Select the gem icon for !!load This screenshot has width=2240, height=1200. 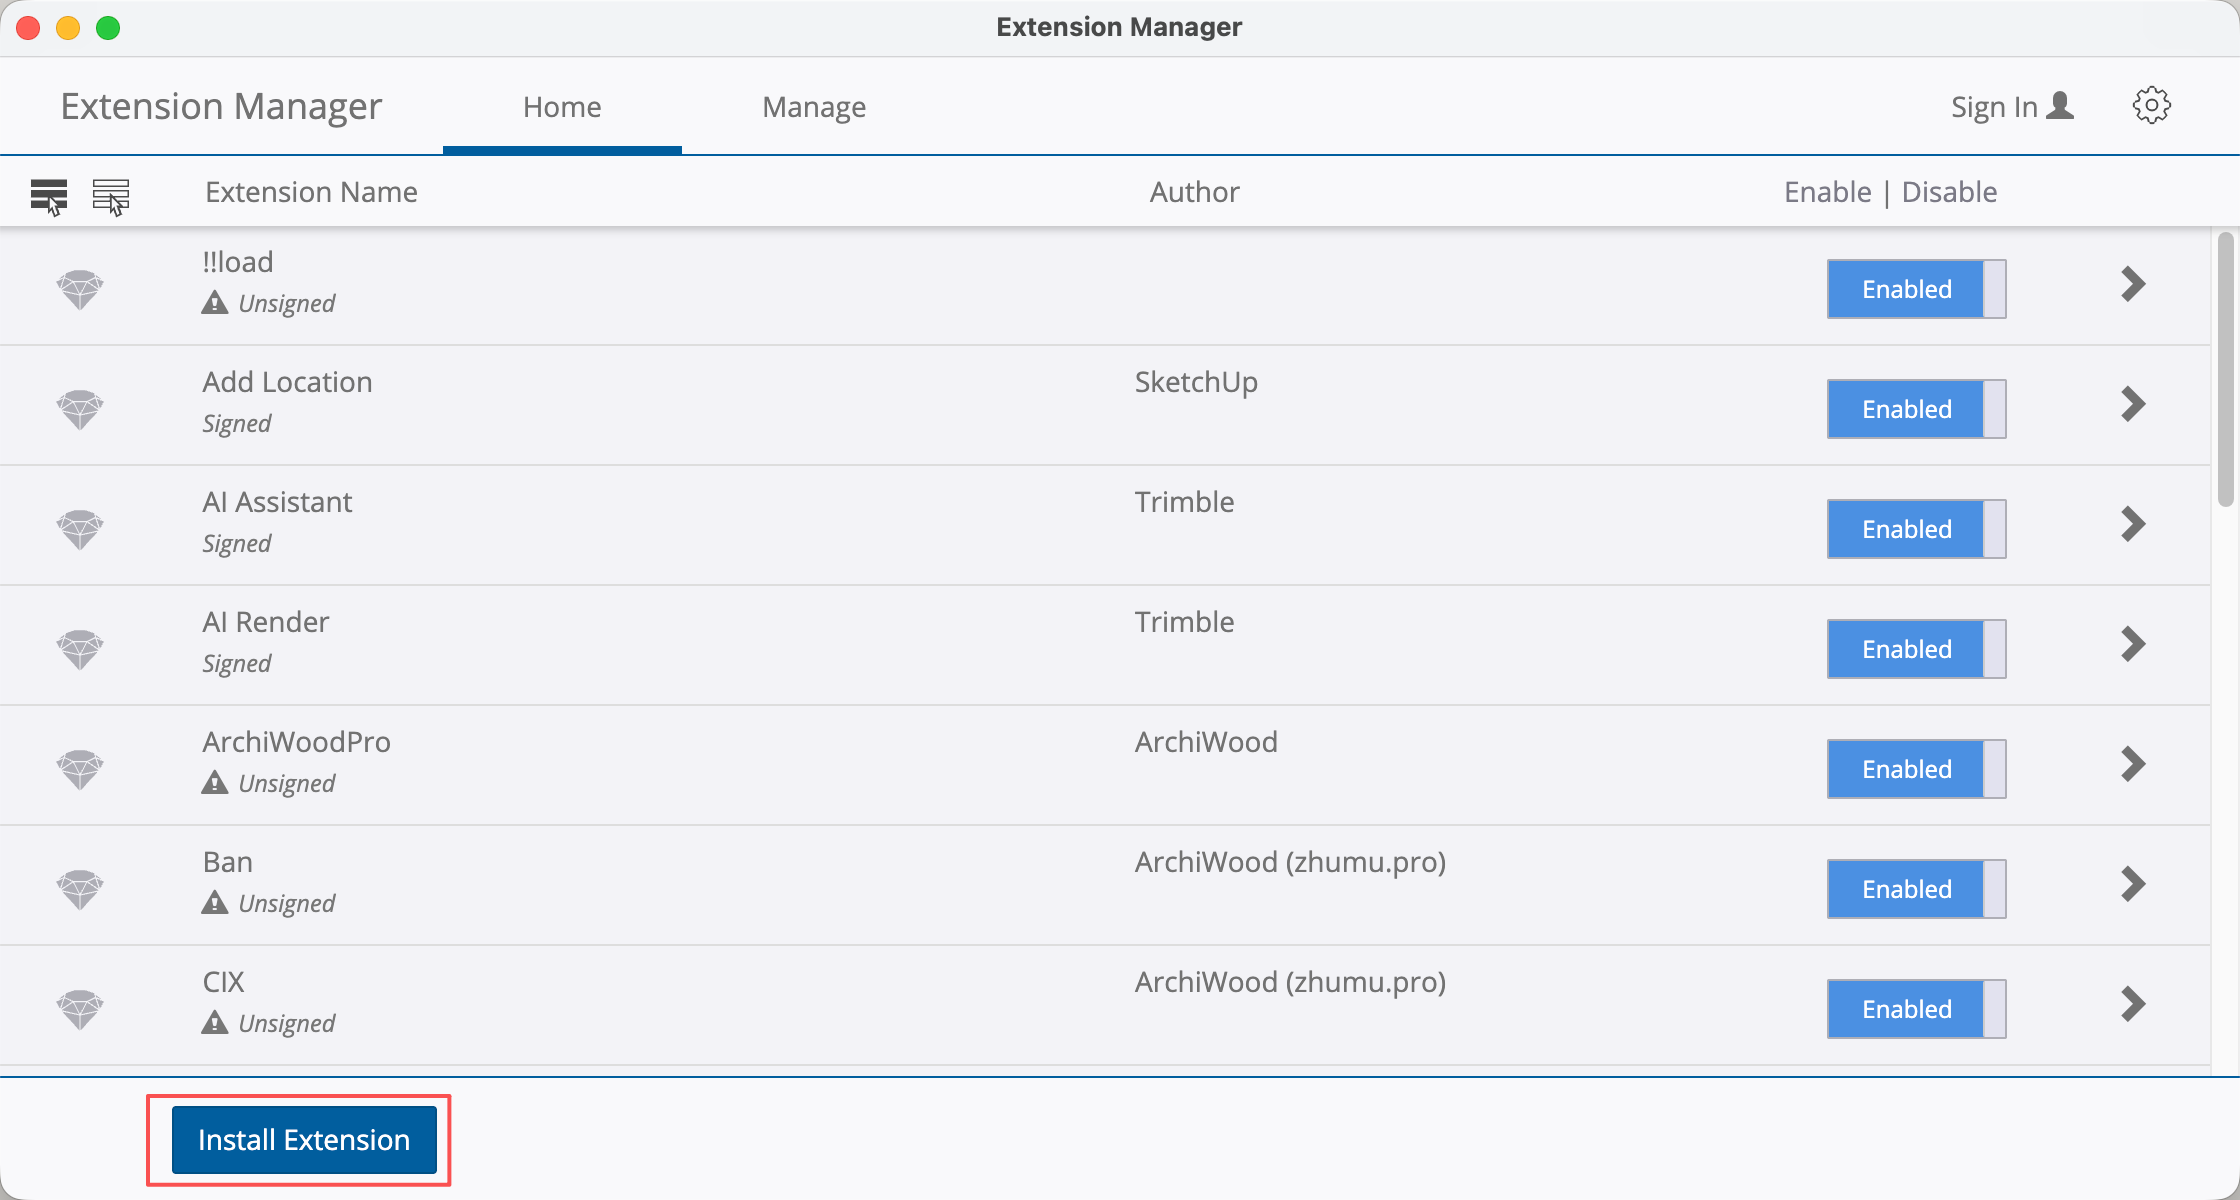[80, 289]
